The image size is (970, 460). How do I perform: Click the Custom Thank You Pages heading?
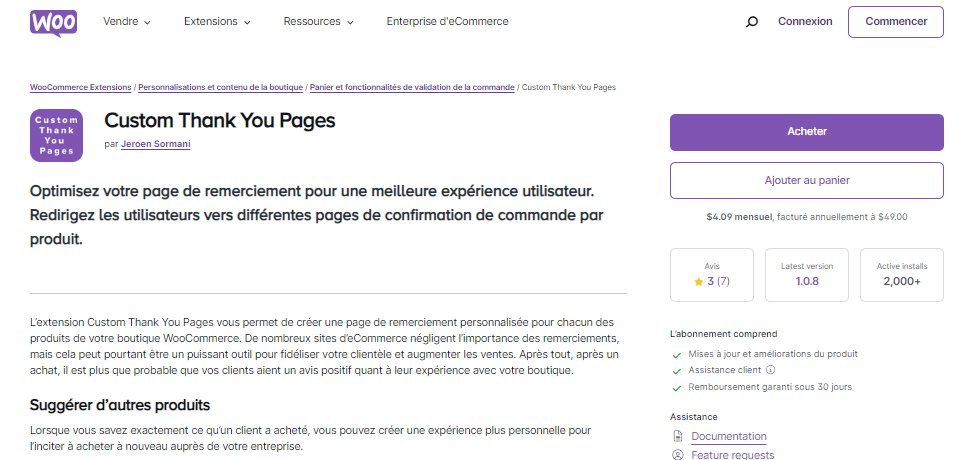(x=220, y=120)
